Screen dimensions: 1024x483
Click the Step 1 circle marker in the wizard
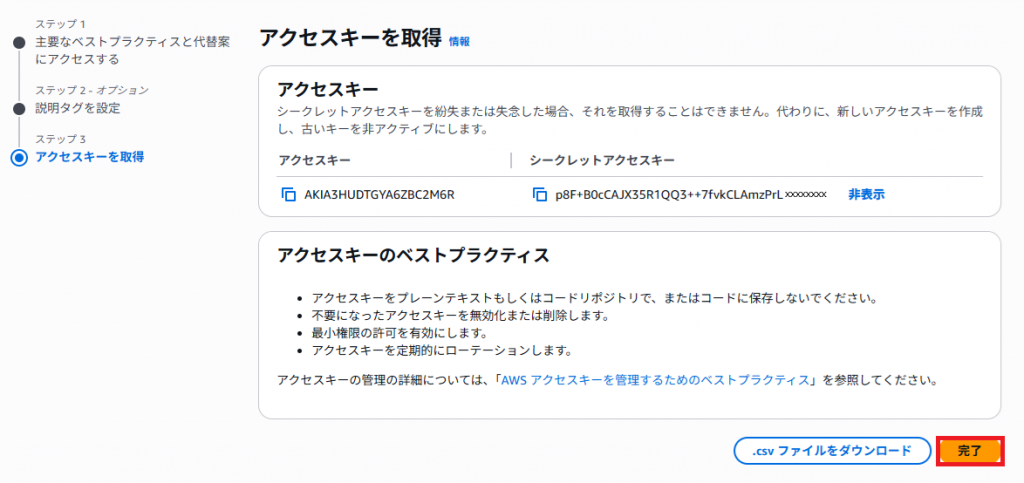(18, 43)
